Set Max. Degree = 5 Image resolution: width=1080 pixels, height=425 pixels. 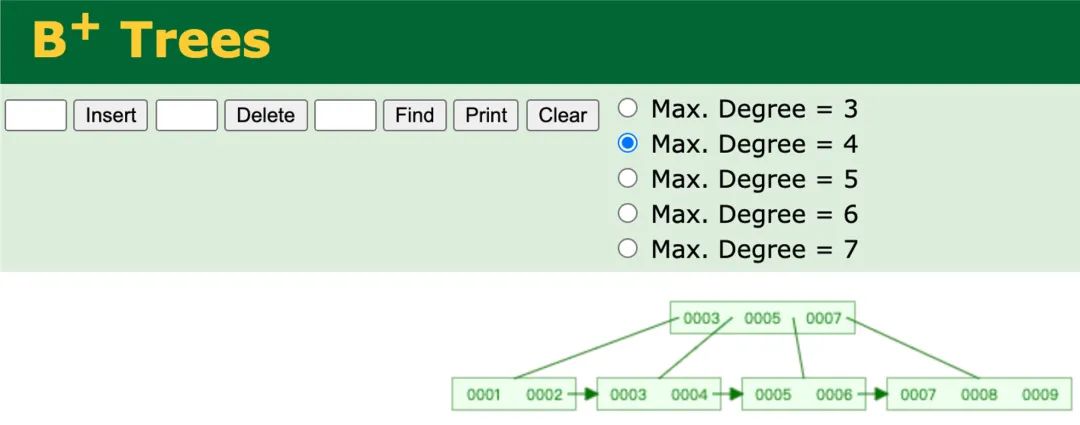tap(627, 178)
